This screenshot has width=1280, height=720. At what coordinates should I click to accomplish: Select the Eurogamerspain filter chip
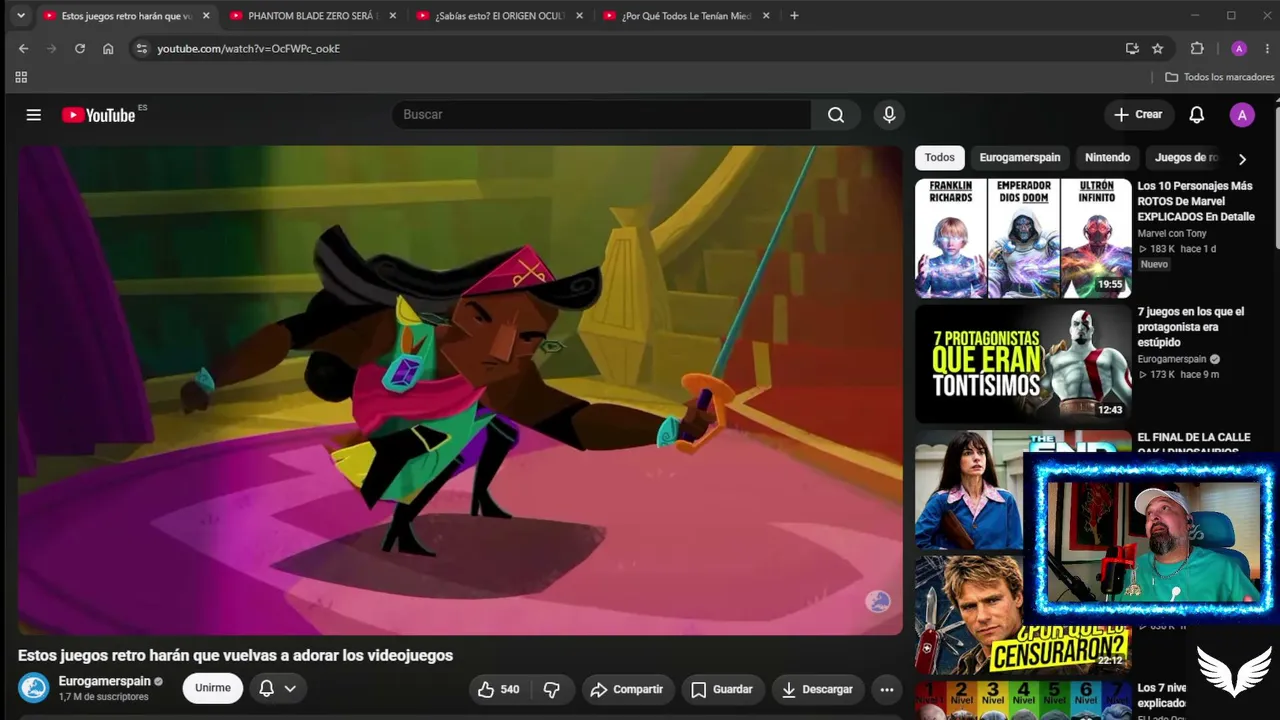[1020, 157]
